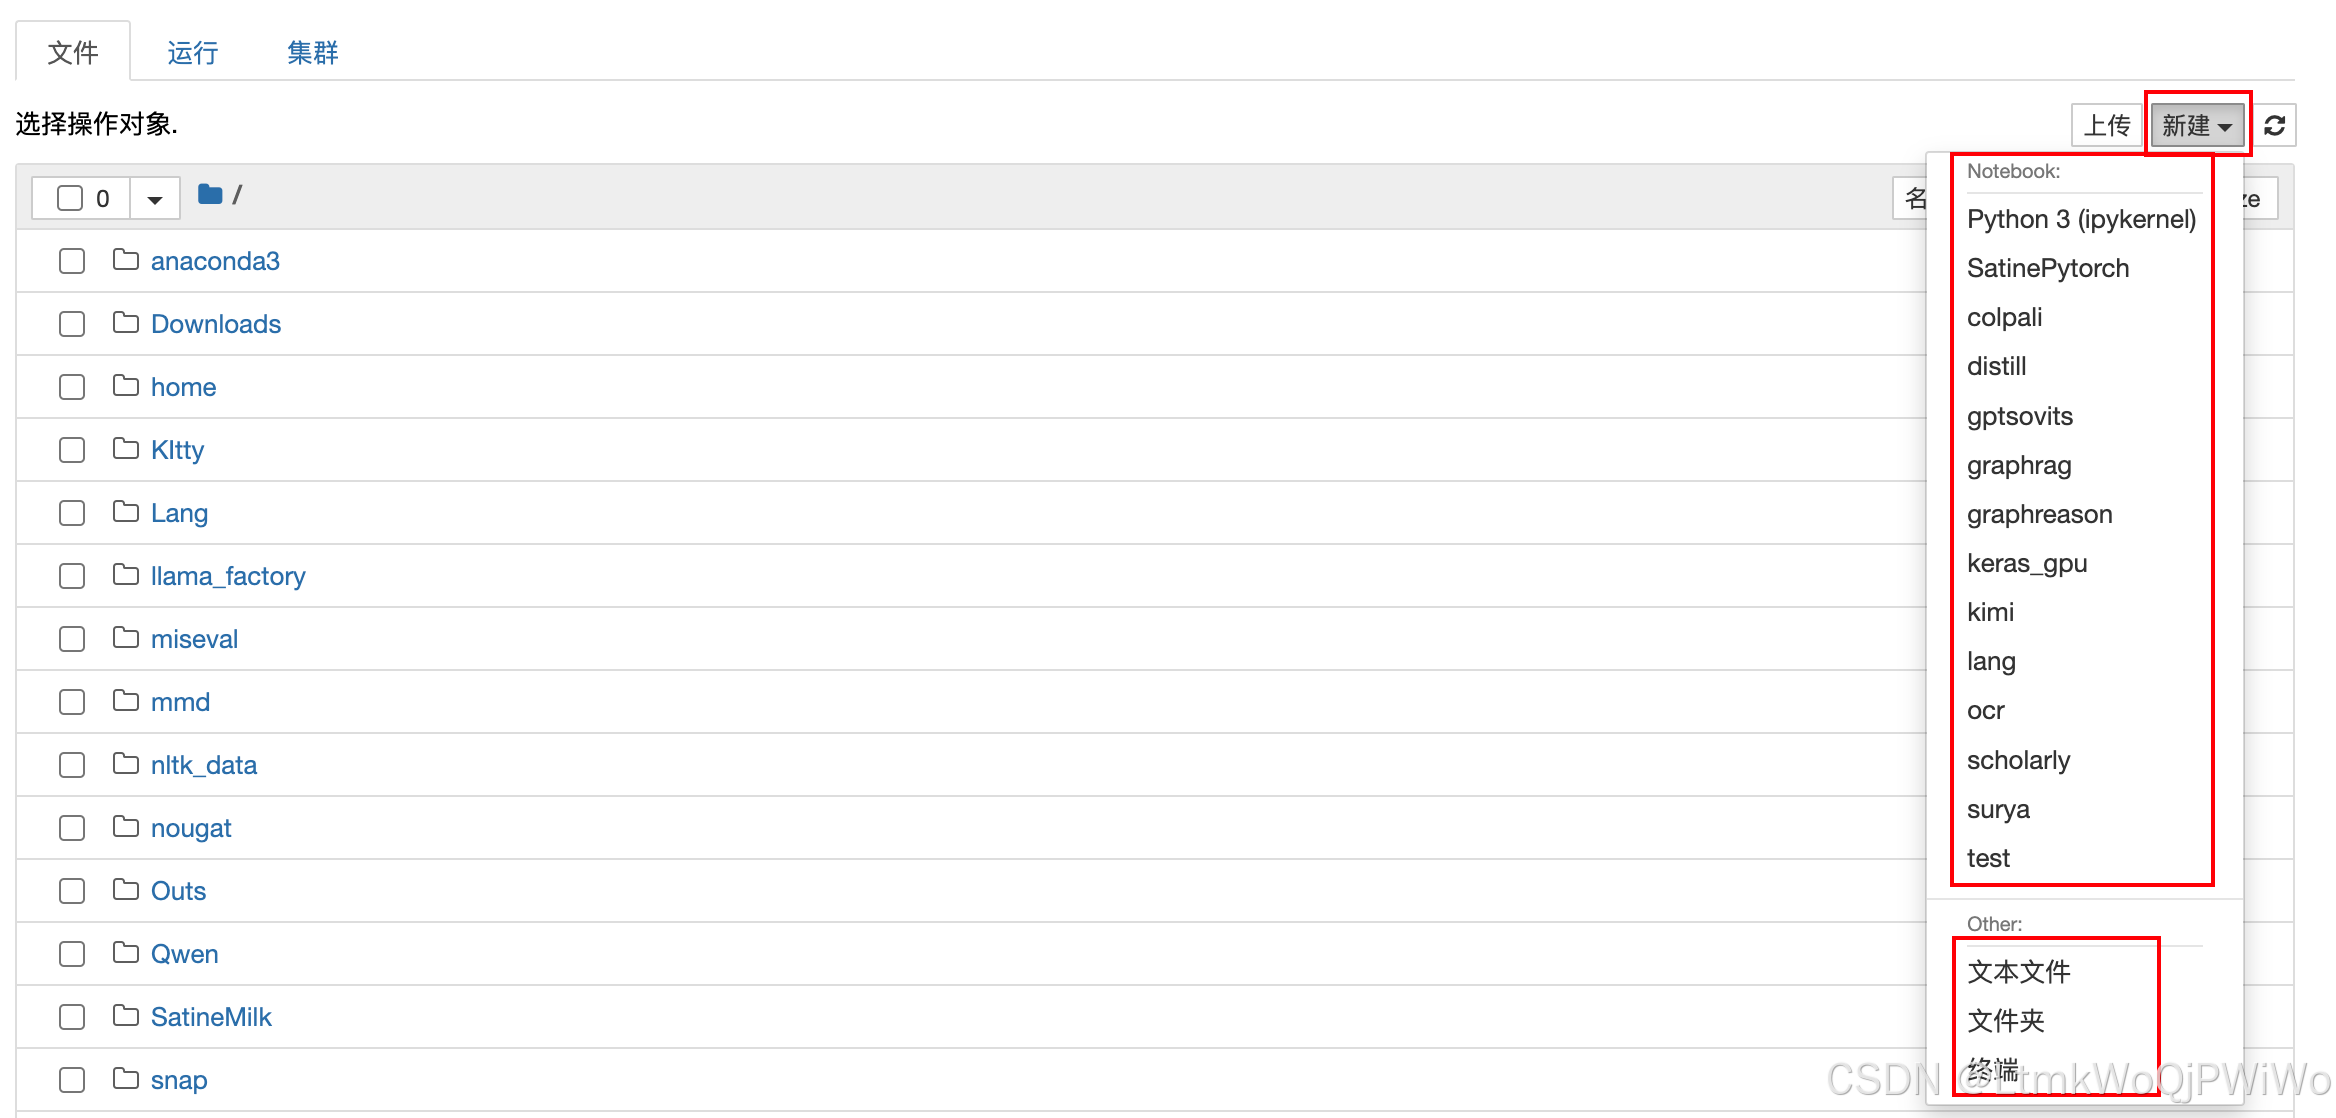Image resolution: width=2336 pixels, height=1118 pixels.
Task: Switch to the 运行 tab
Action: tap(192, 52)
